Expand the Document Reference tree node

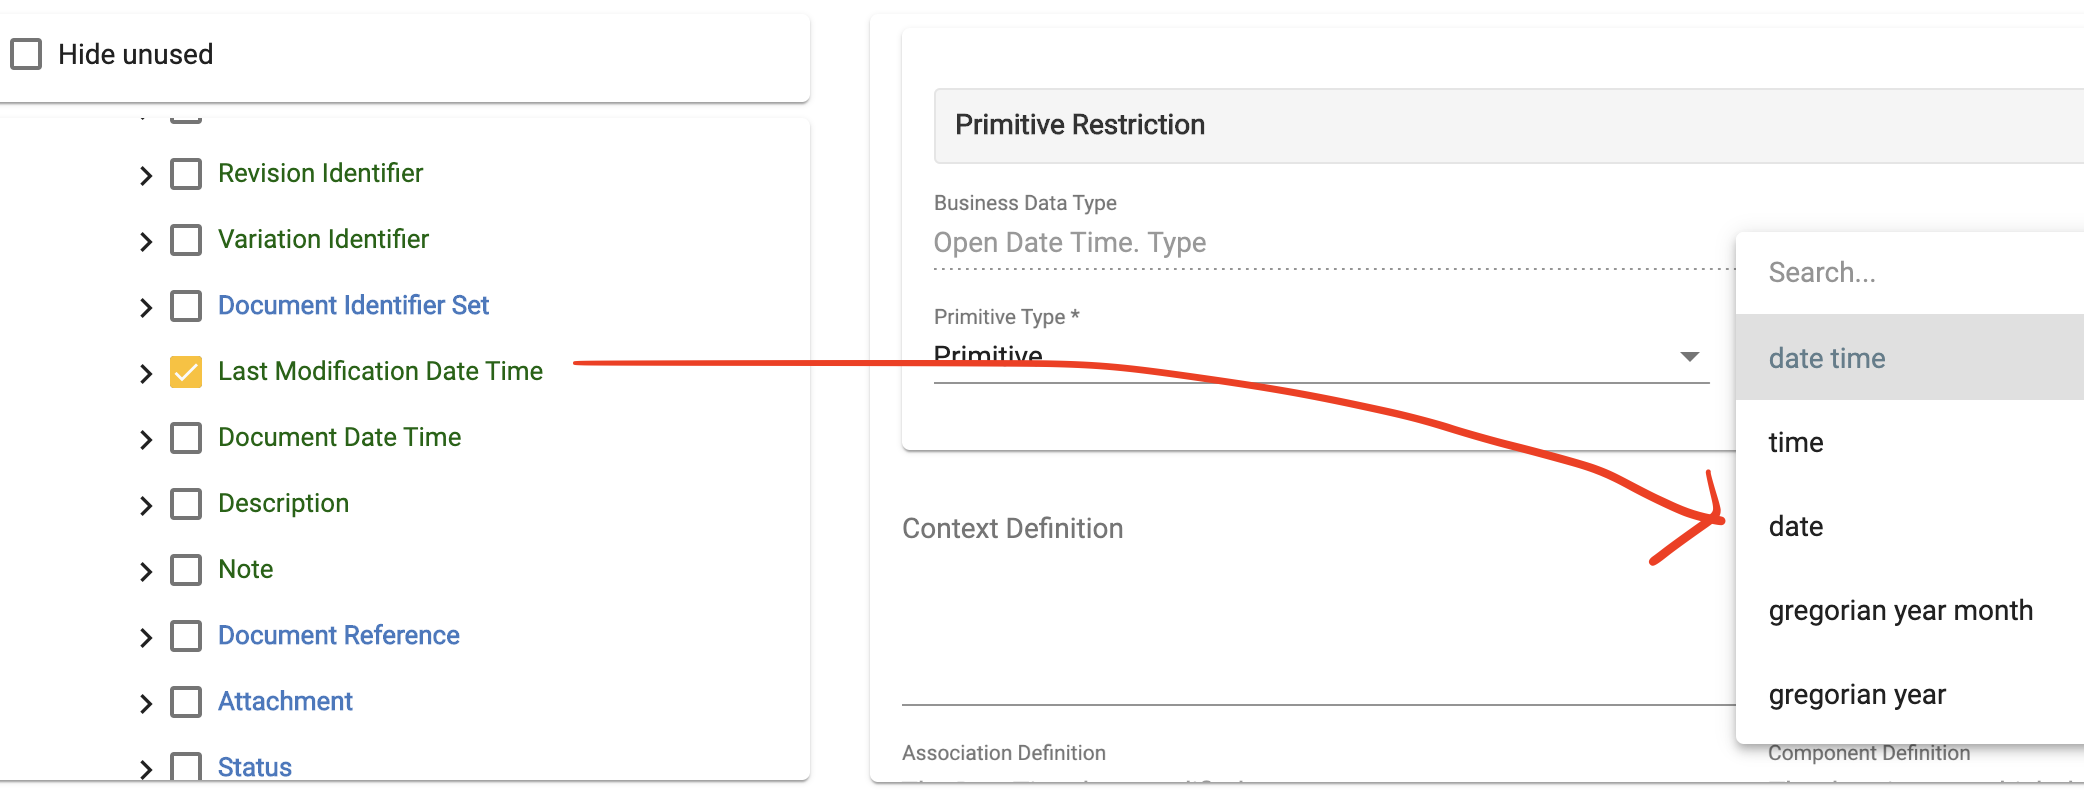pos(146,635)
